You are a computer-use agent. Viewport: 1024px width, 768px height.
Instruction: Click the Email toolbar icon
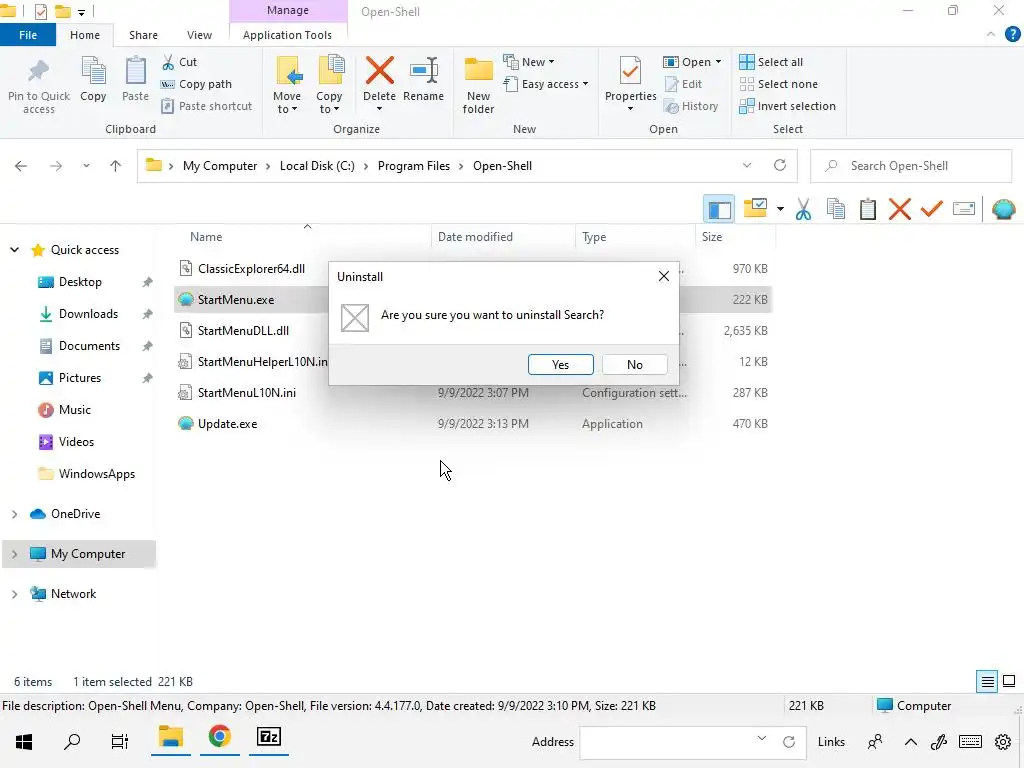tap(964, 209)
